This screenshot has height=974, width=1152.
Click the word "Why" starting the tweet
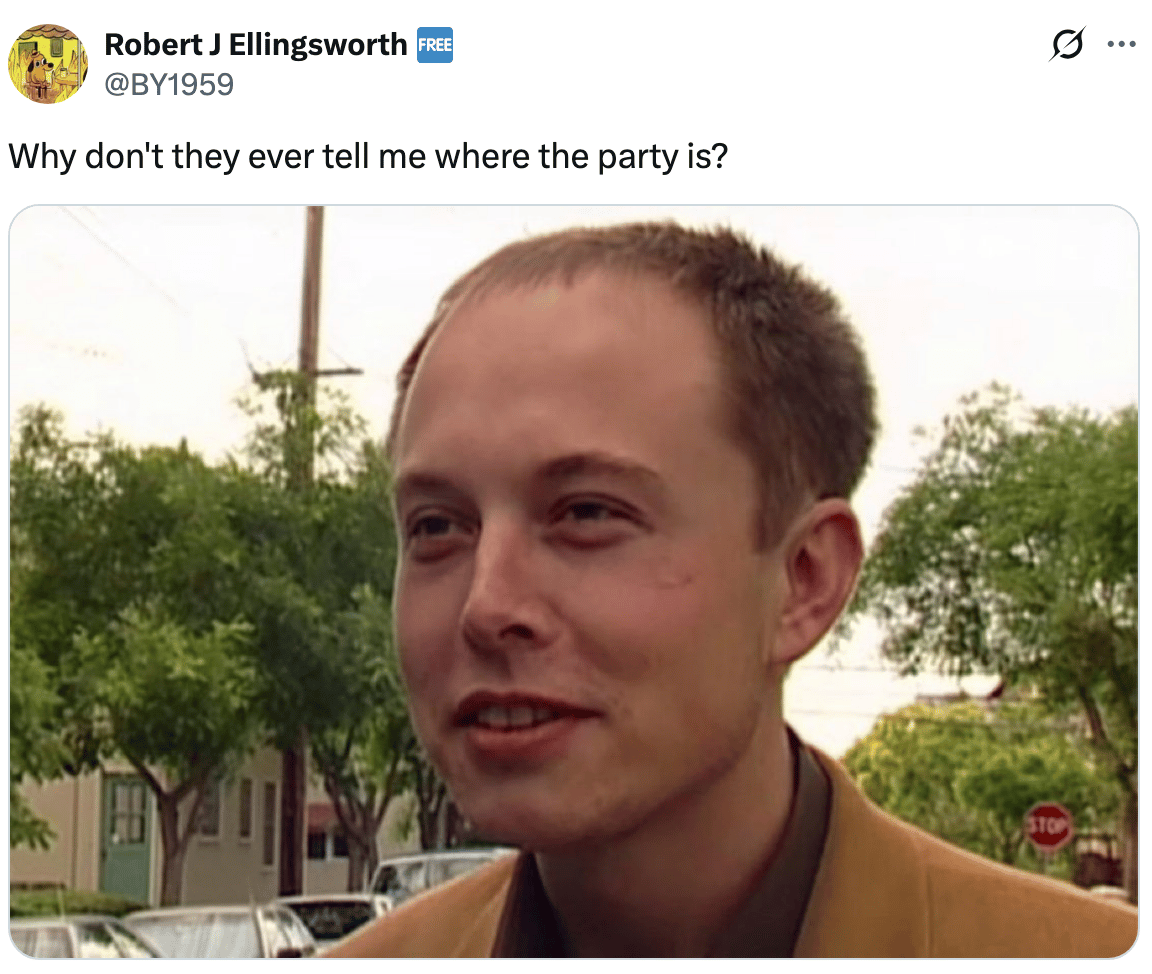pos(42,156)
